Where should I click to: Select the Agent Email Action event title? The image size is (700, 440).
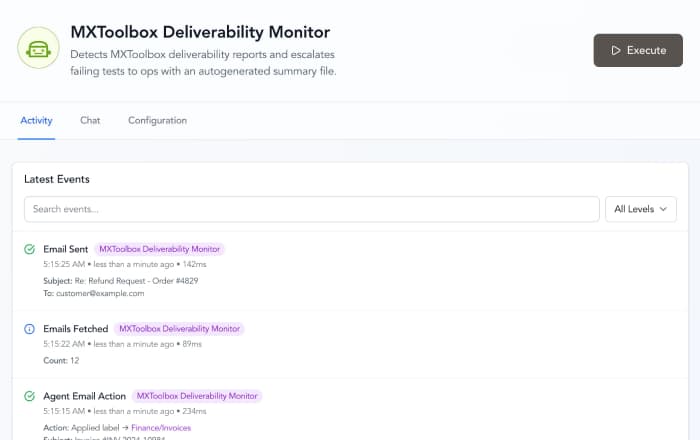pyautogui.click(x=84, y=396)
